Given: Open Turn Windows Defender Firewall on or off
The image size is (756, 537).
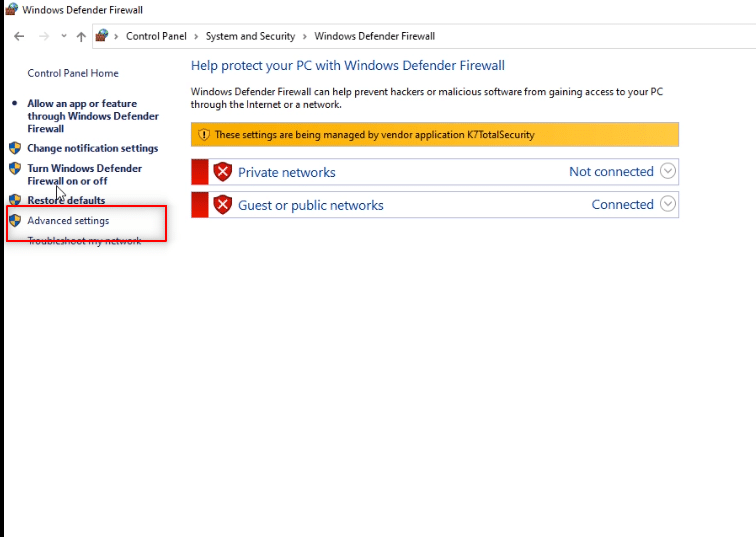Looking at the screenshot, I should (x=85, y=175).
